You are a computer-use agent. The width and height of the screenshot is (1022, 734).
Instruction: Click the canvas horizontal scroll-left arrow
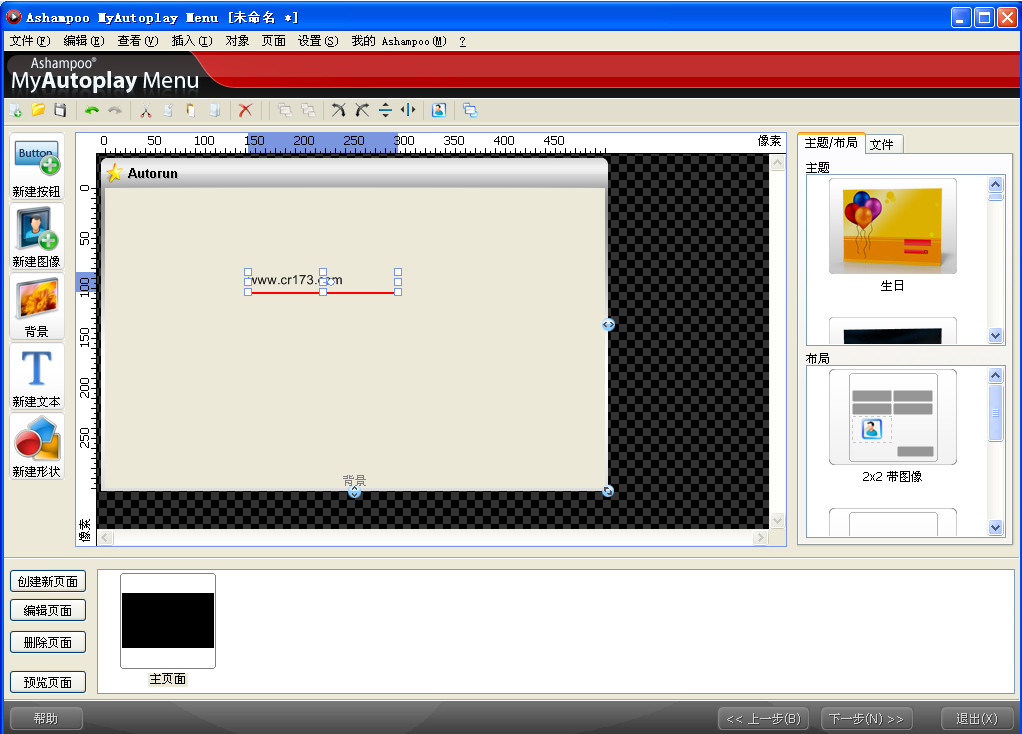(x=105, y=538)
